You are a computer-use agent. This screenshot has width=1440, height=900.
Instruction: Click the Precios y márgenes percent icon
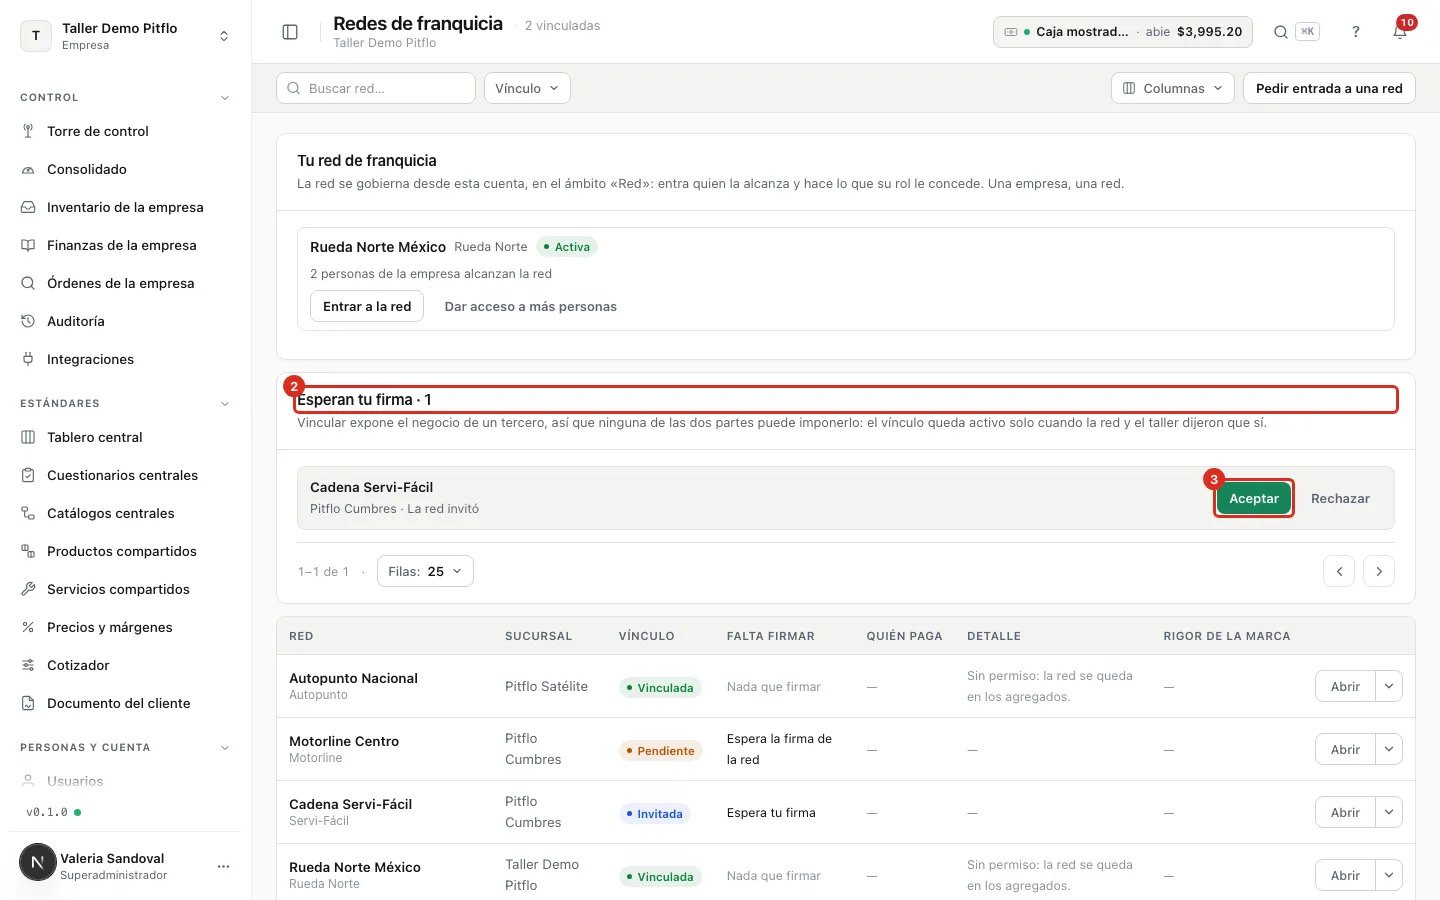pyautogui.click(x=28, y=627)
